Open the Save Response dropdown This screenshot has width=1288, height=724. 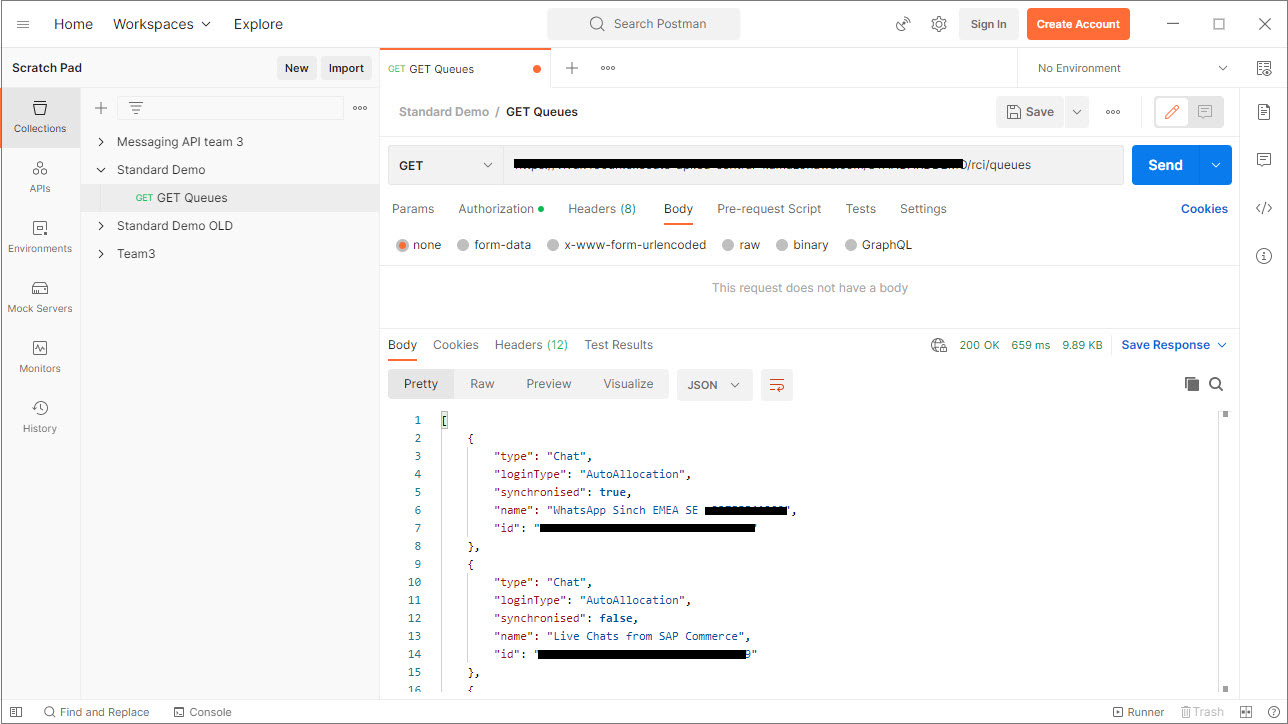coord(1173,345)
